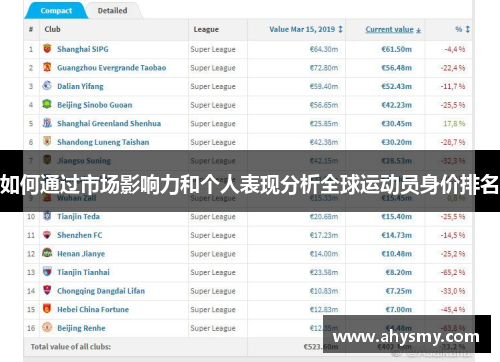The width and height of the screenshot is (500, 362).
Task: Open Hebei China Fortune club page
Action: pos(93,309)
